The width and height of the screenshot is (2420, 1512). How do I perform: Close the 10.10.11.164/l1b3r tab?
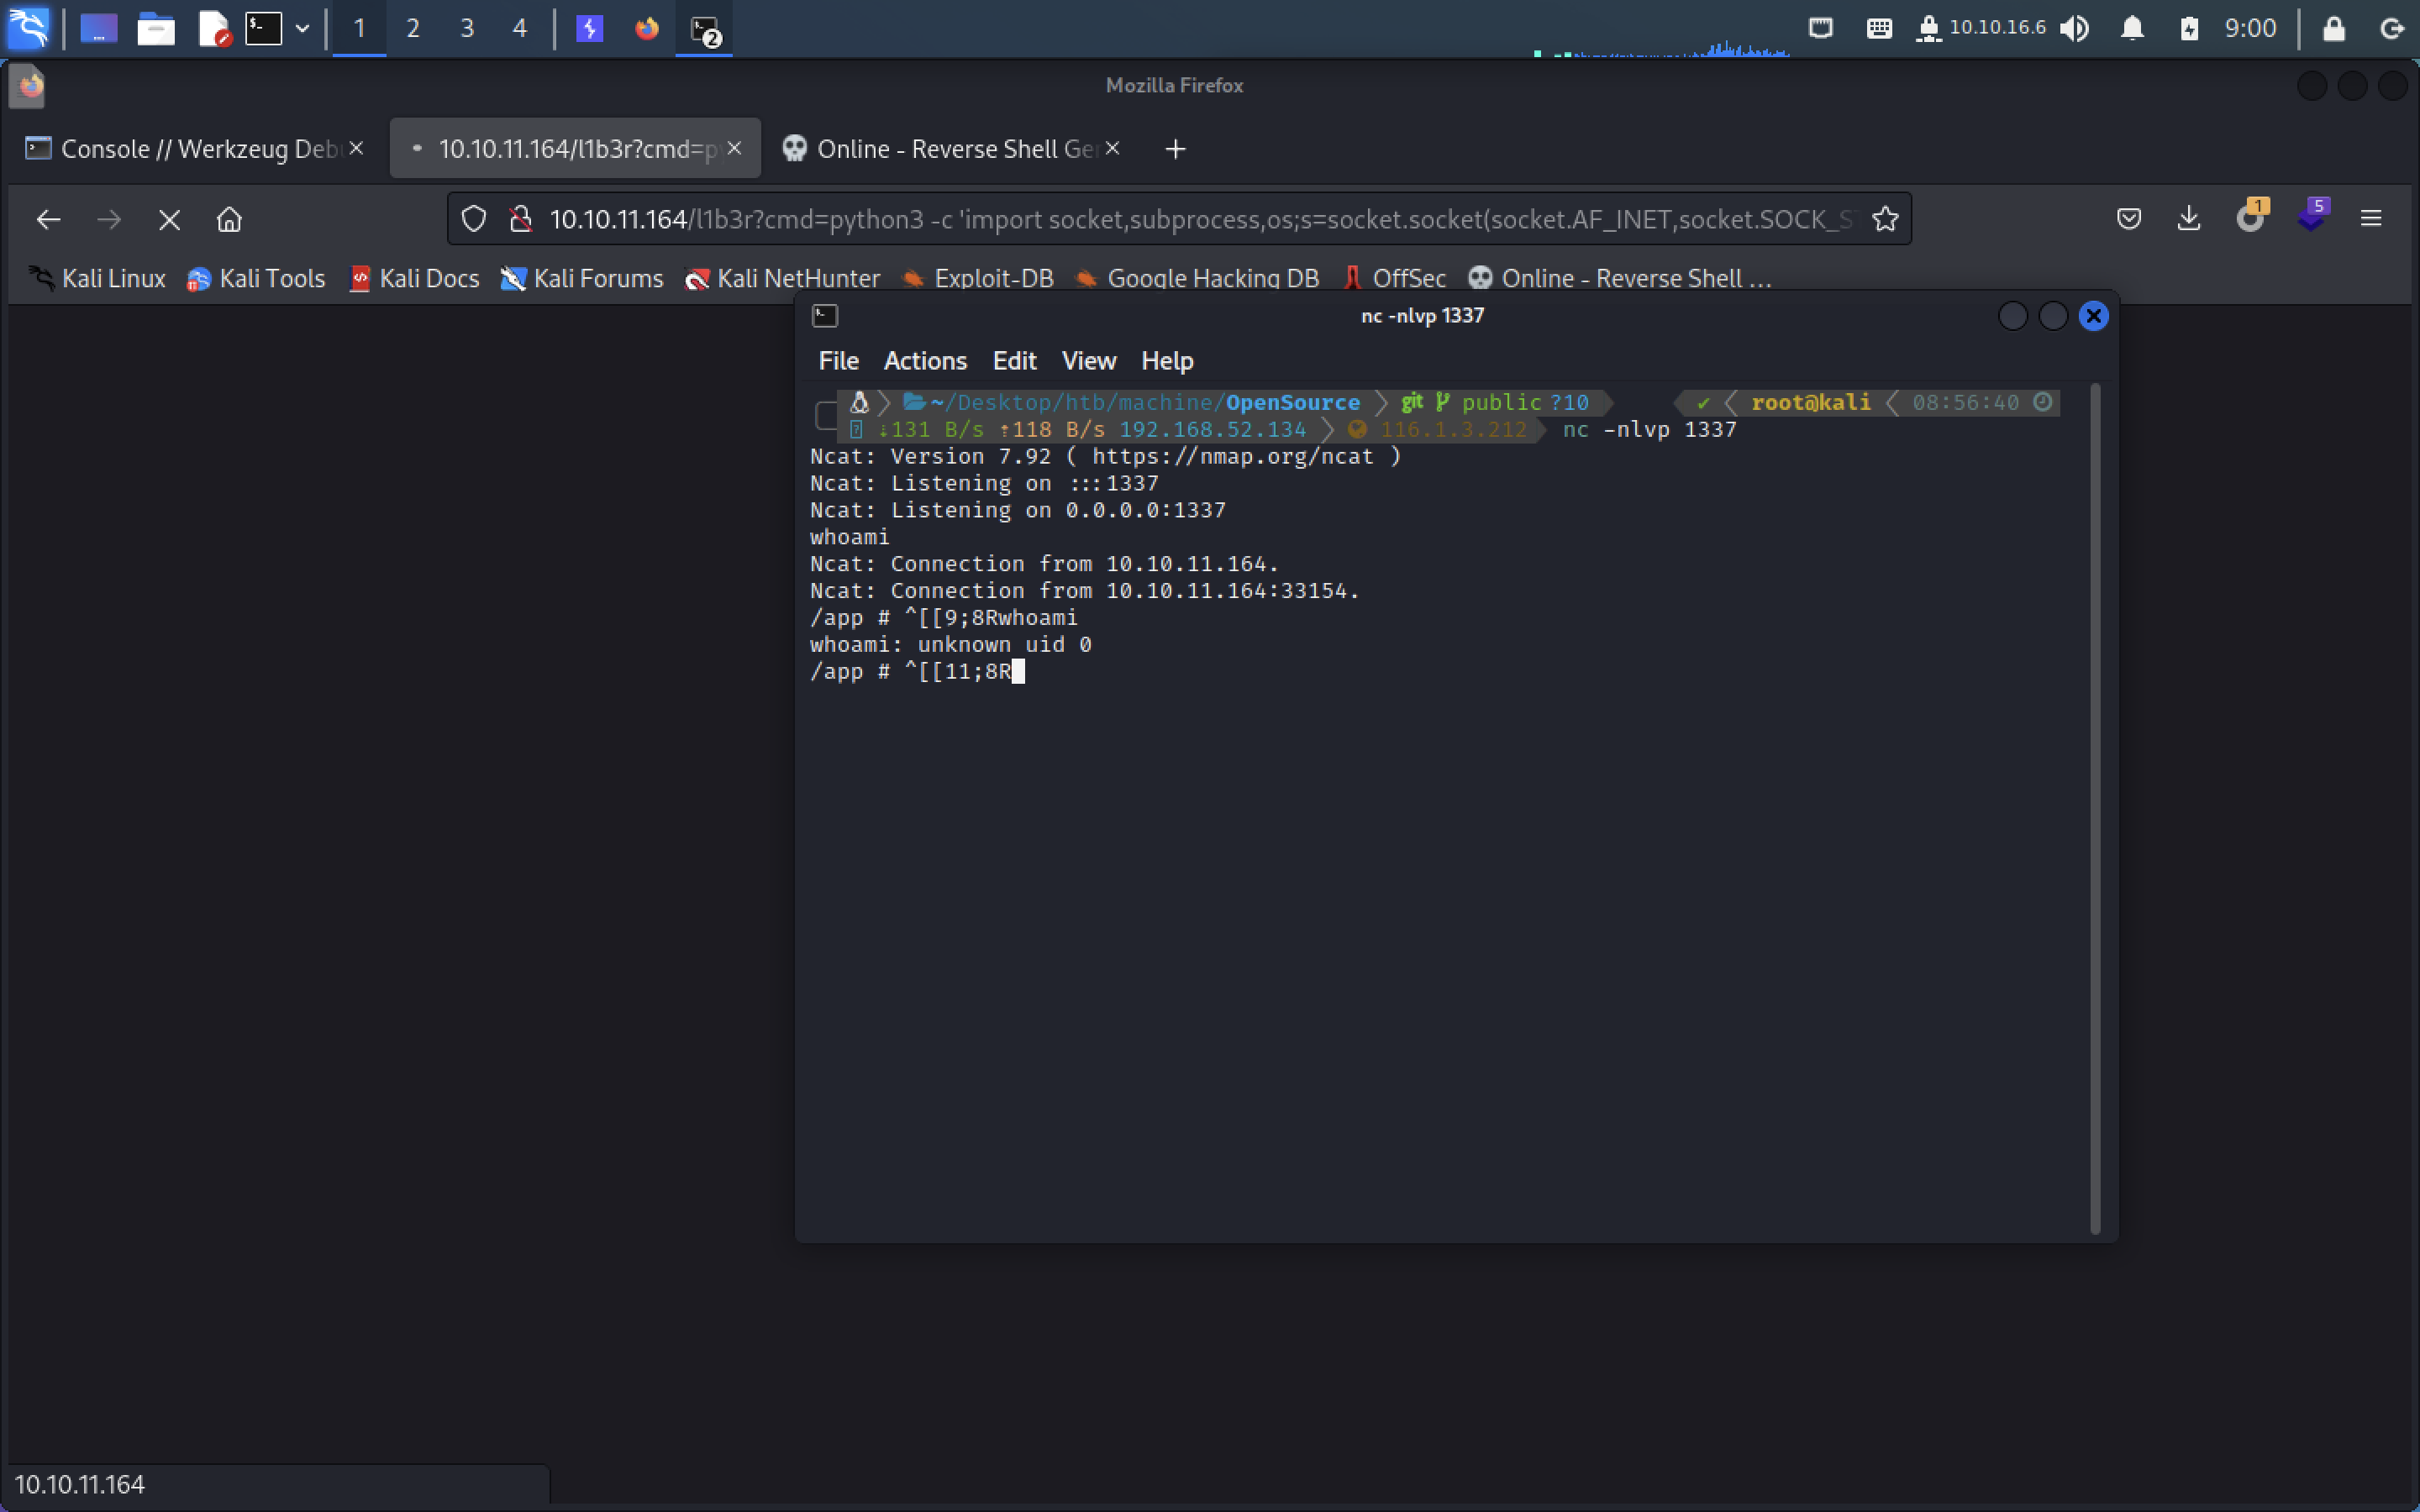(x=734, y=148)
